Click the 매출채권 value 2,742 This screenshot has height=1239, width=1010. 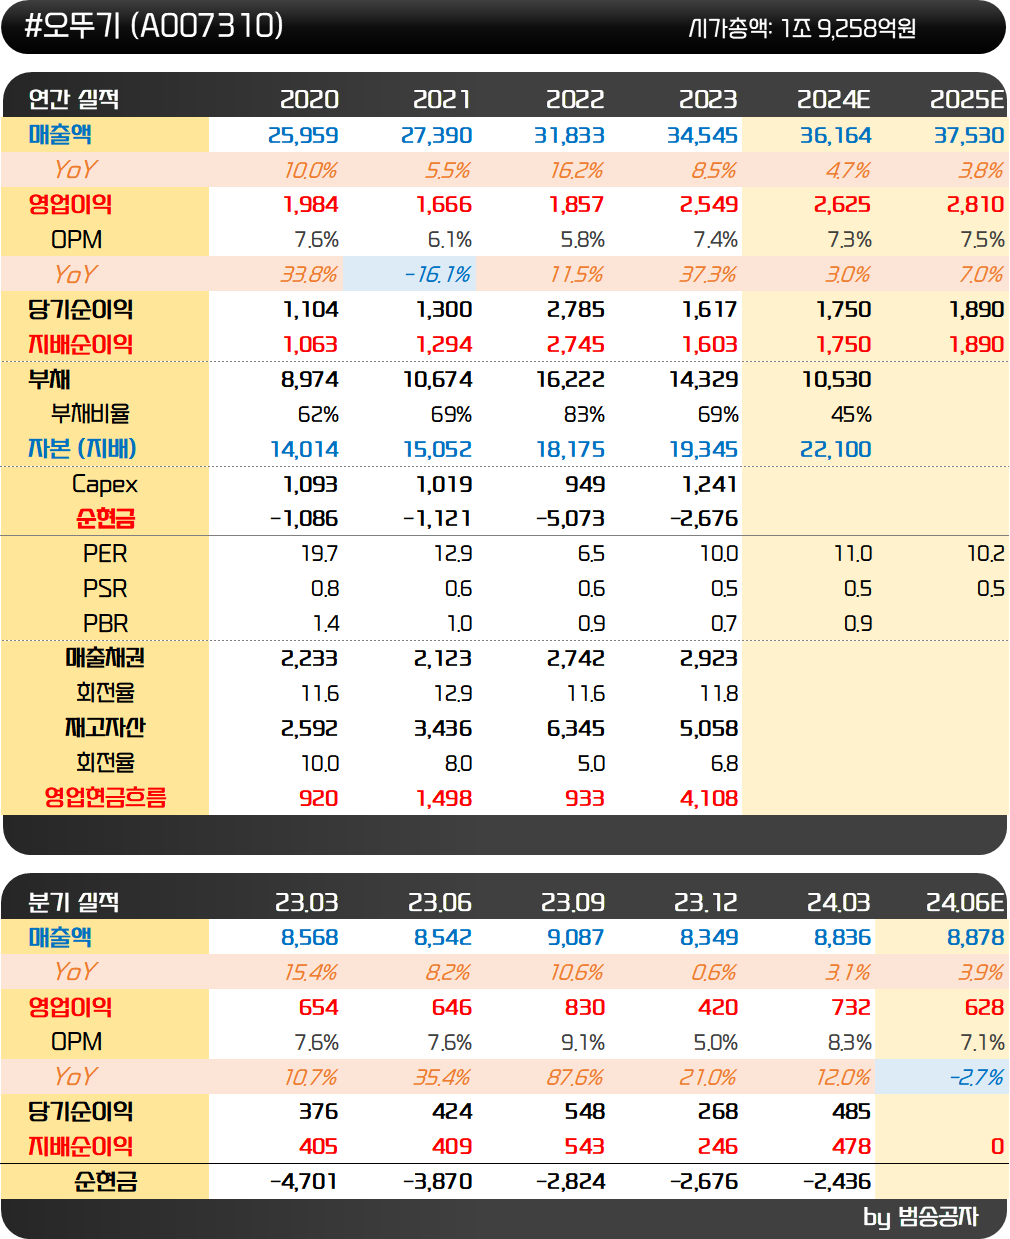point(576,658)
